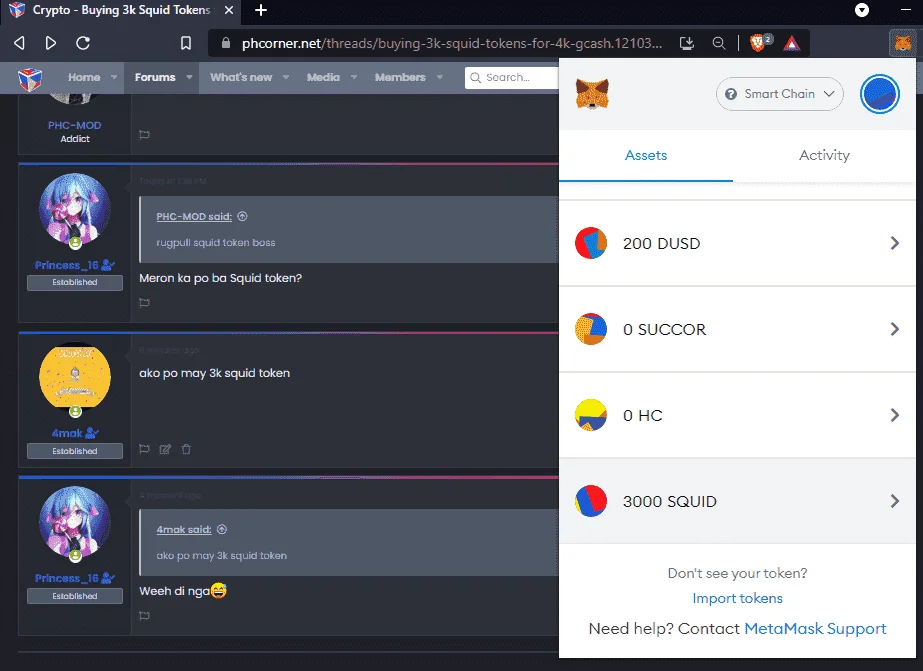Expand the Media dropdown arrow

(354, 77)
